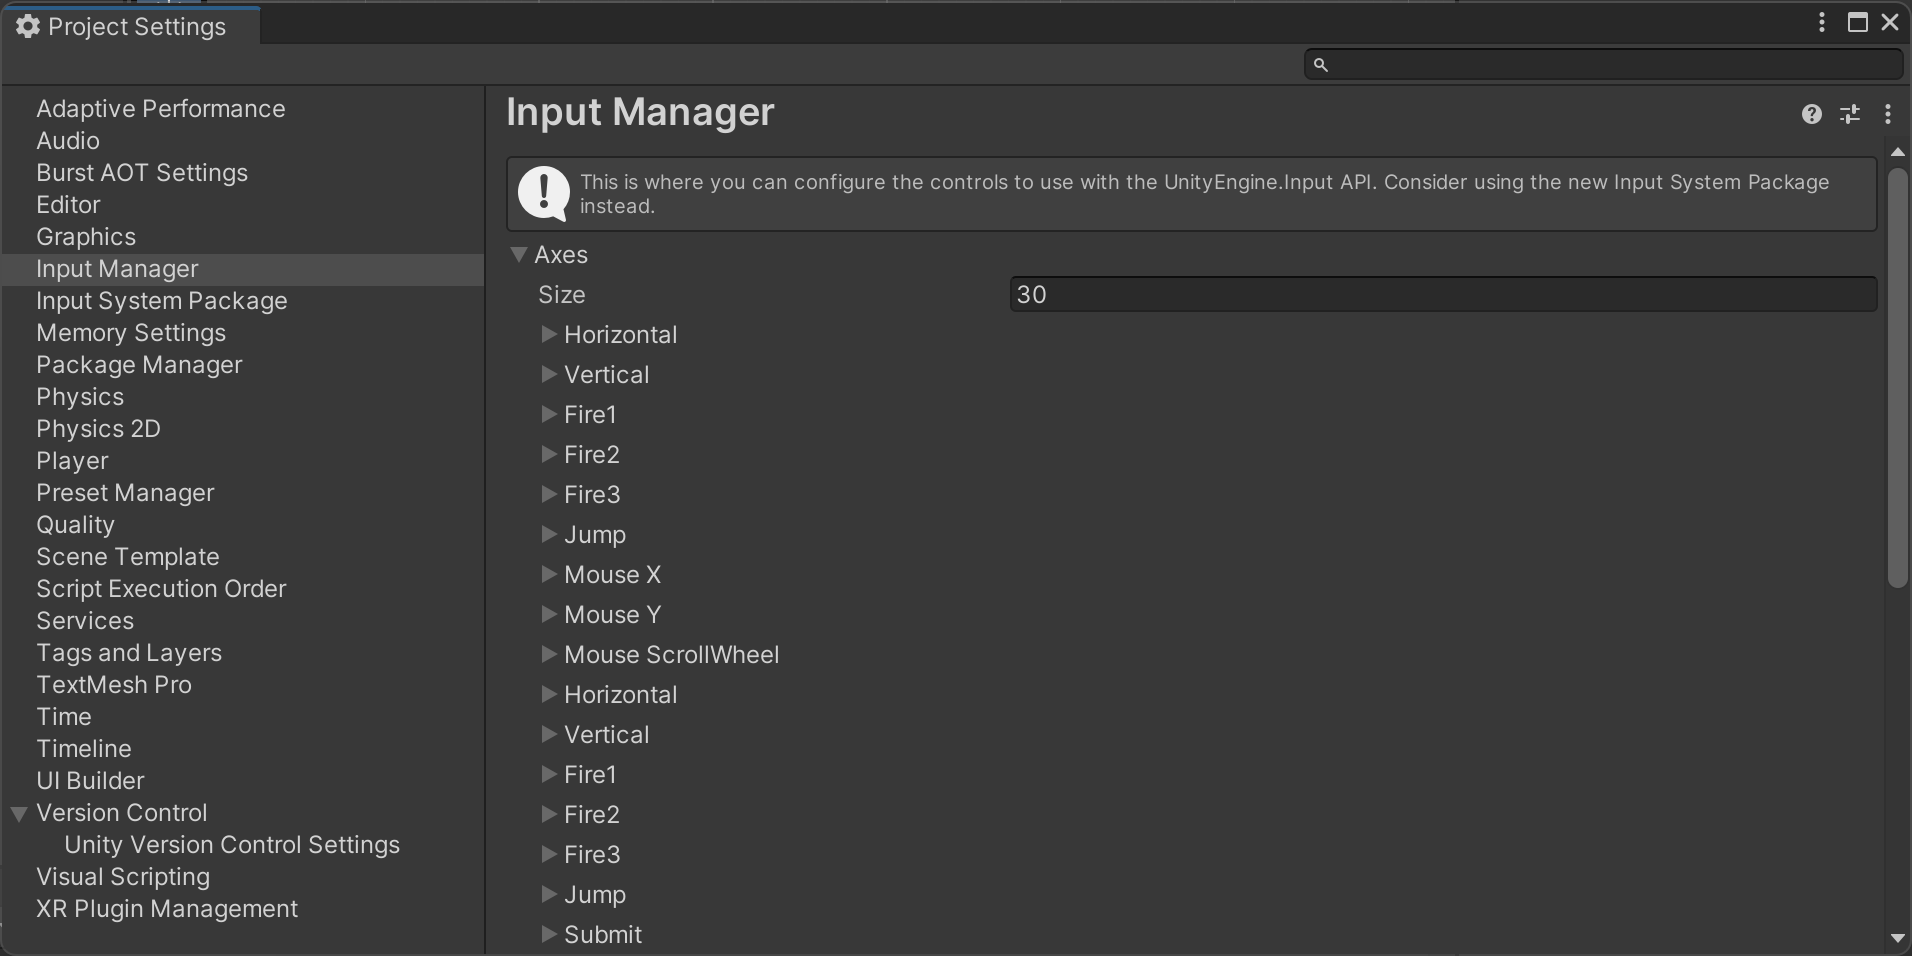This screenshot has width=1912, height=956.
Task: Open the Project Settings window options menu
Action: pyautogui.click(x=1822, y=22)
